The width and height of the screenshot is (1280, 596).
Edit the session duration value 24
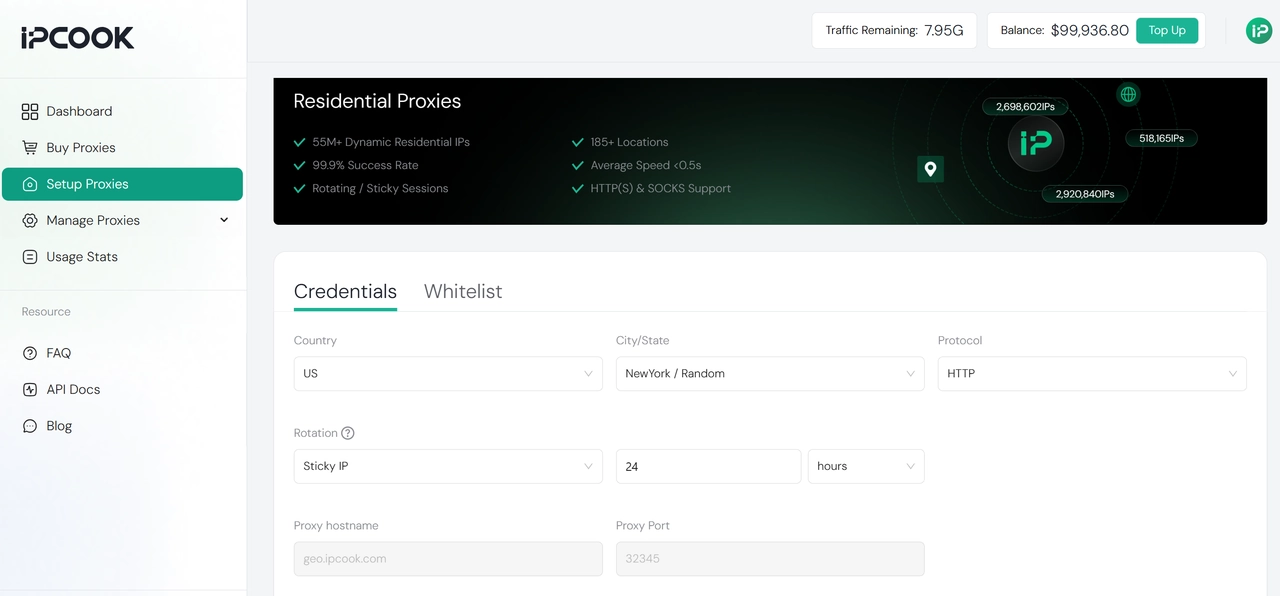coord(708,466)
